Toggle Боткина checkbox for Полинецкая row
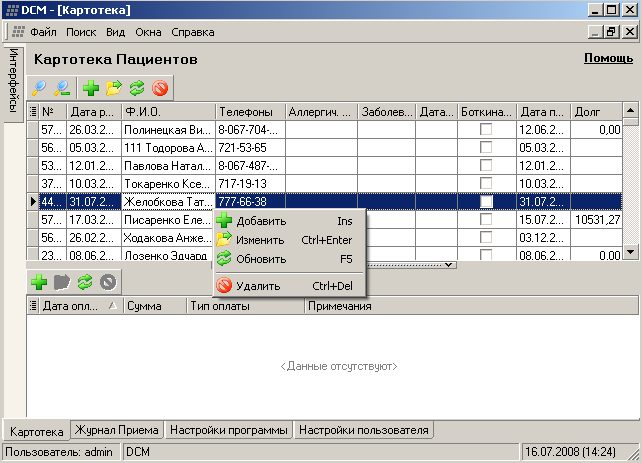Image resolution: width=642 pixels, height=463 pixels. pos(486,129)
